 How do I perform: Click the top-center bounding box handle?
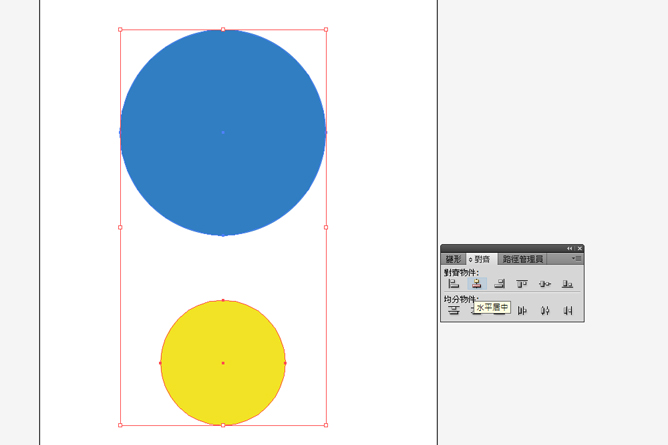[223, 29]
